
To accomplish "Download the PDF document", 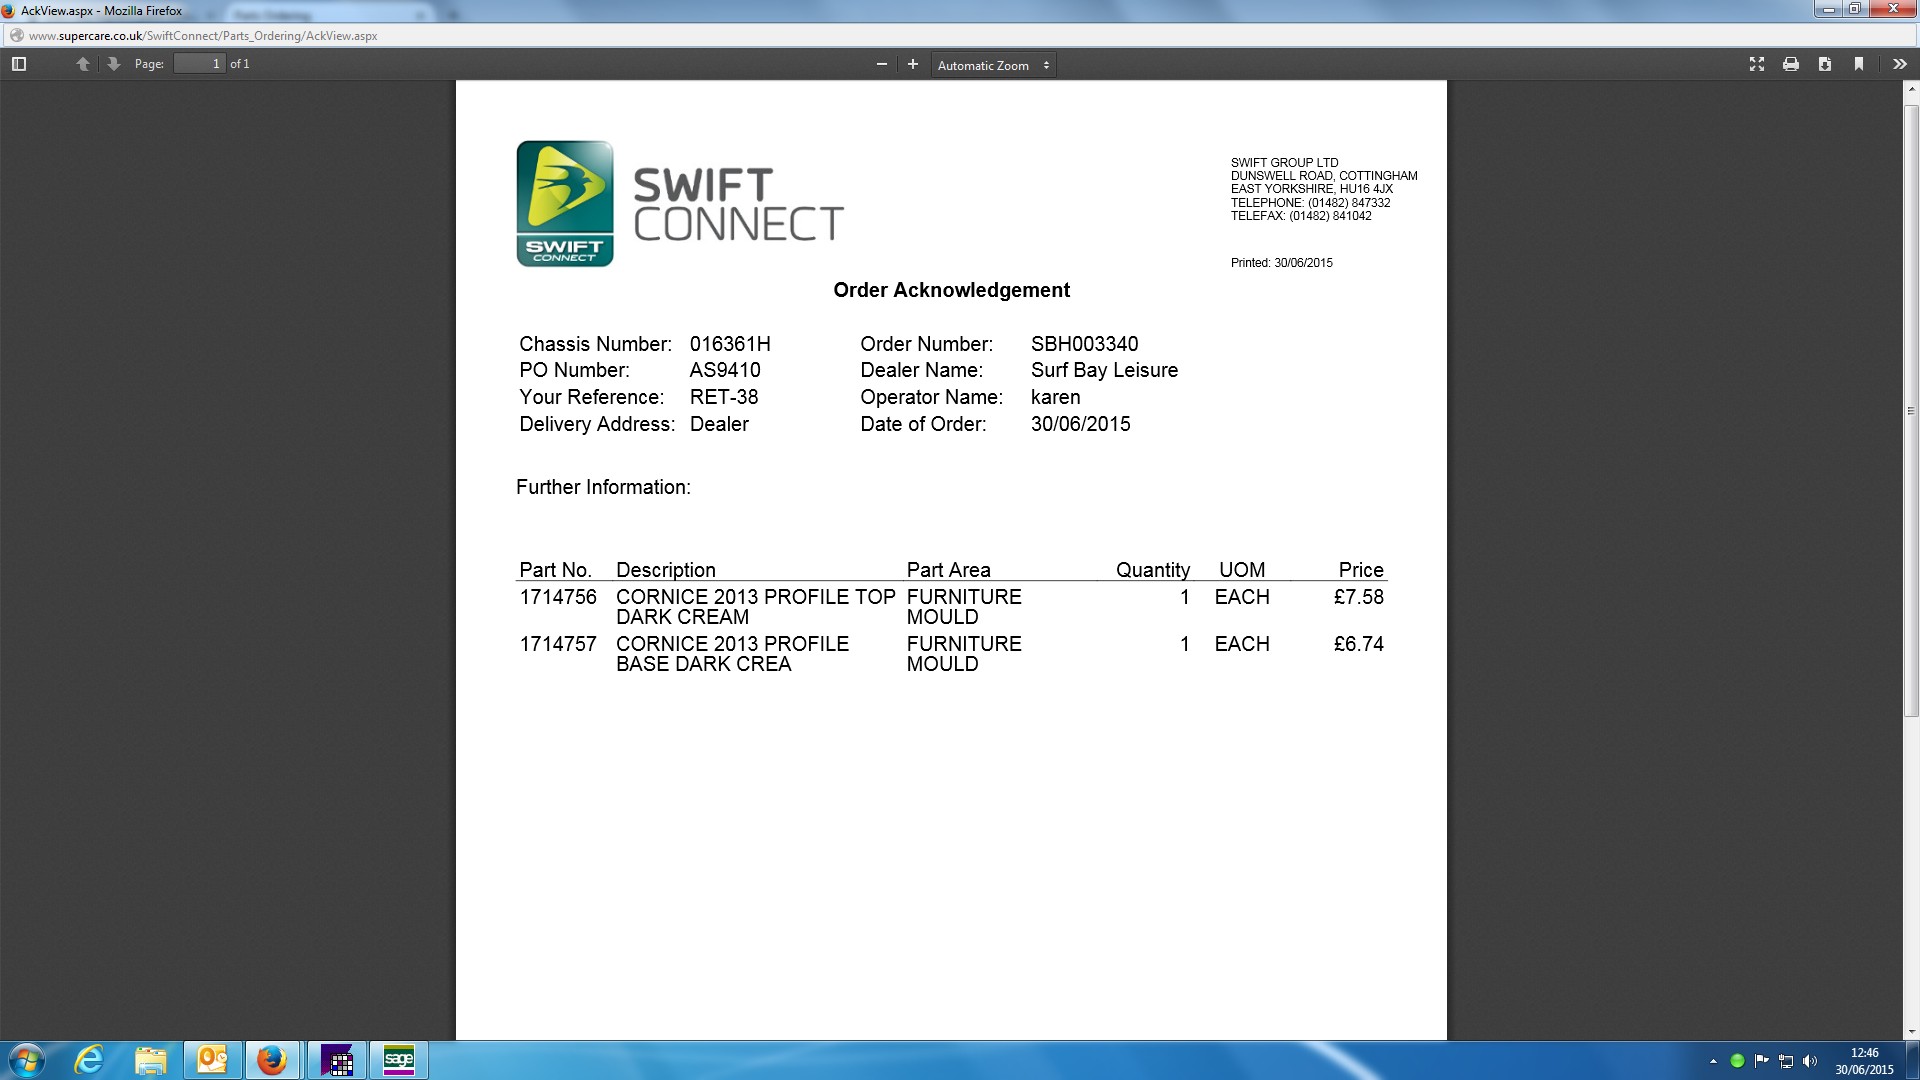I will point(1824,64).
